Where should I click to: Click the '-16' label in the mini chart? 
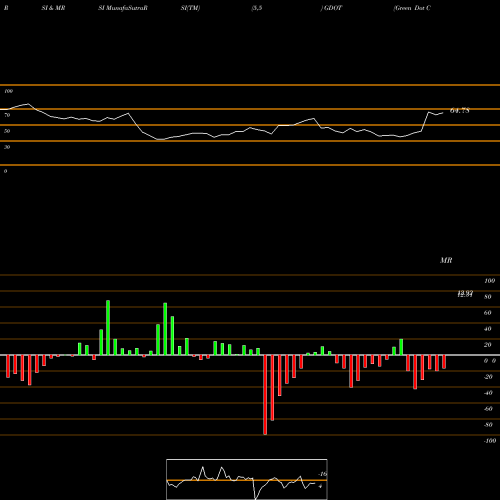[322, 474]
